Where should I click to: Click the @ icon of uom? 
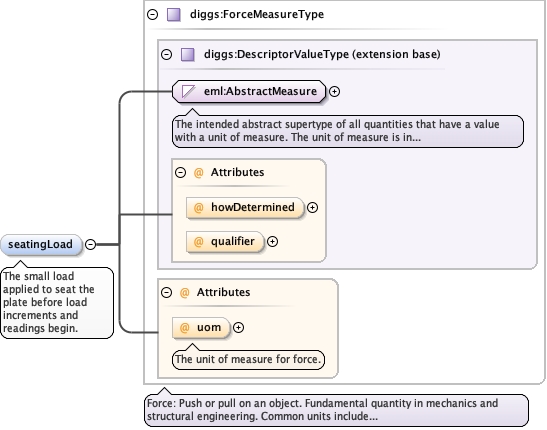[184, 327]
